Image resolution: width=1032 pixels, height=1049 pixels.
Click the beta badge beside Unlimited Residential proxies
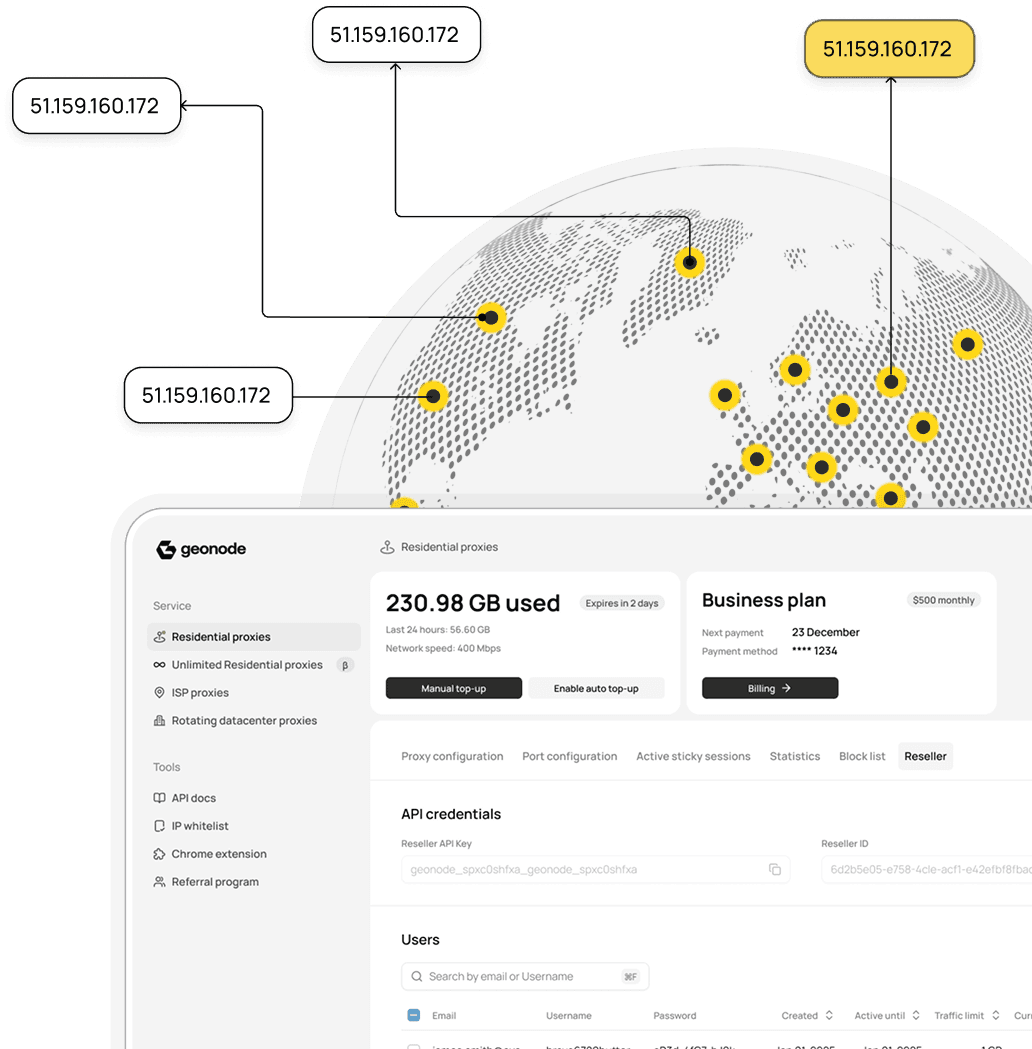pos(345,665)
